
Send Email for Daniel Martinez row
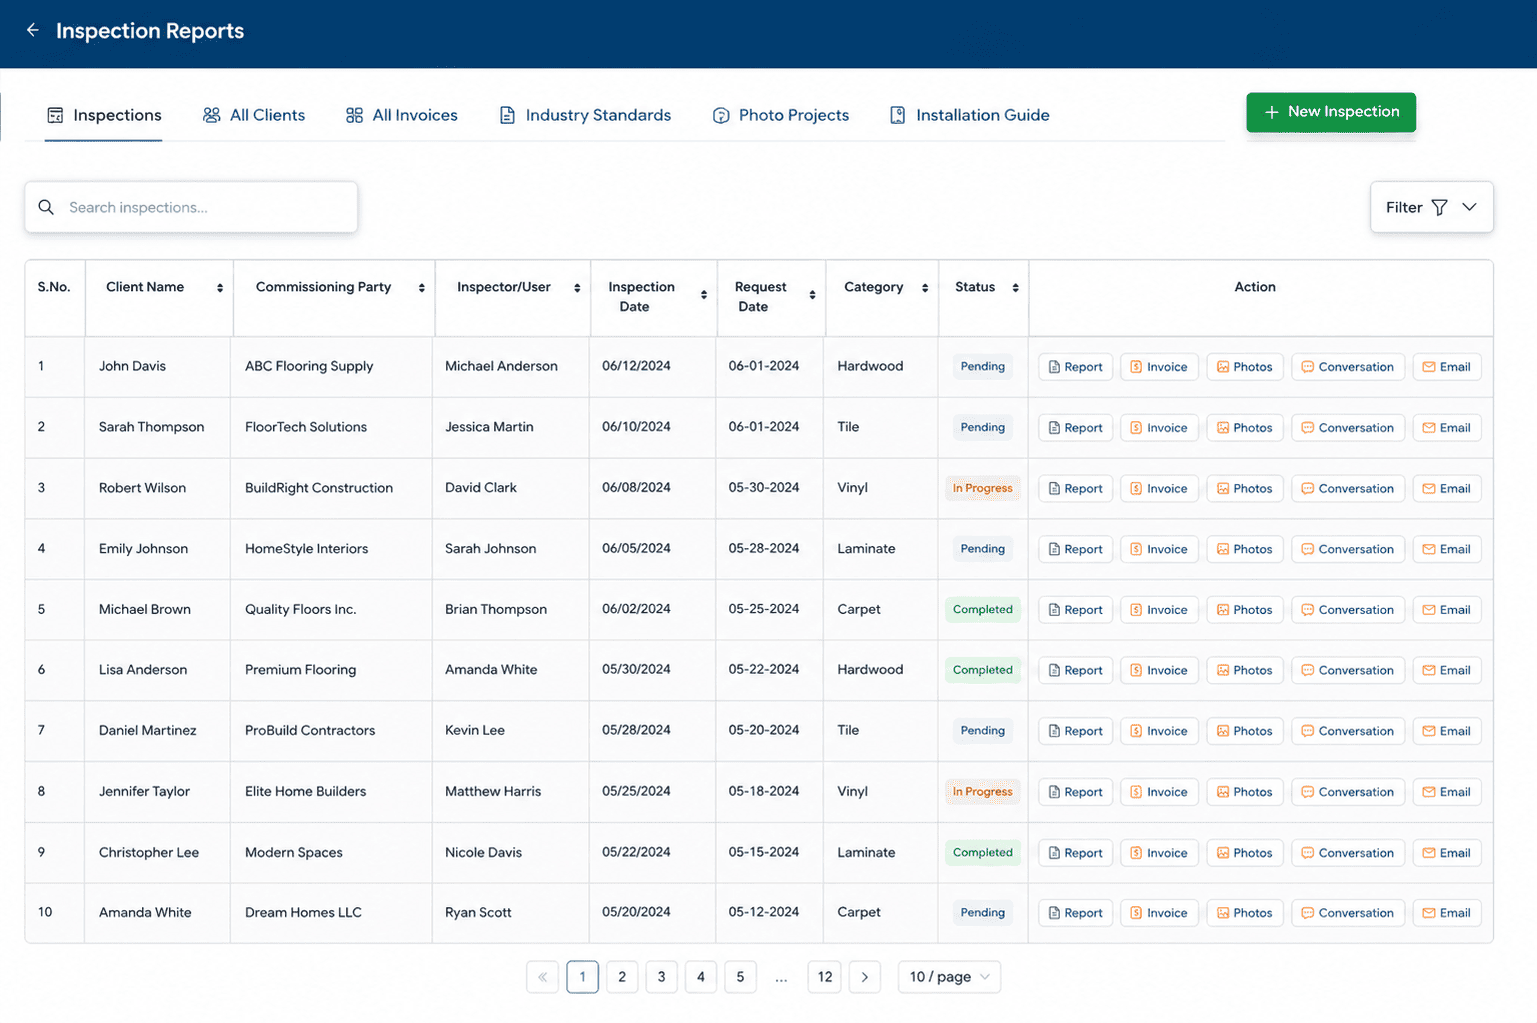click(1447, 731)
